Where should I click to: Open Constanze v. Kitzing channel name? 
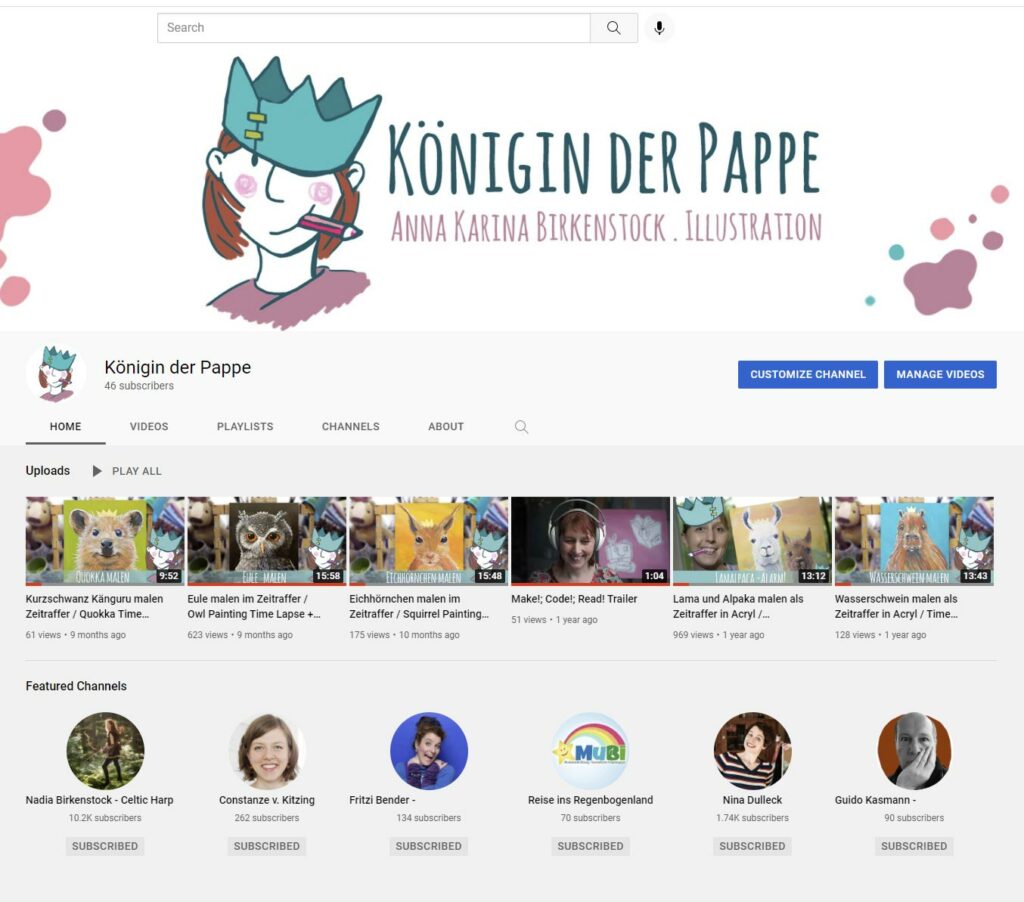(267, 799)
